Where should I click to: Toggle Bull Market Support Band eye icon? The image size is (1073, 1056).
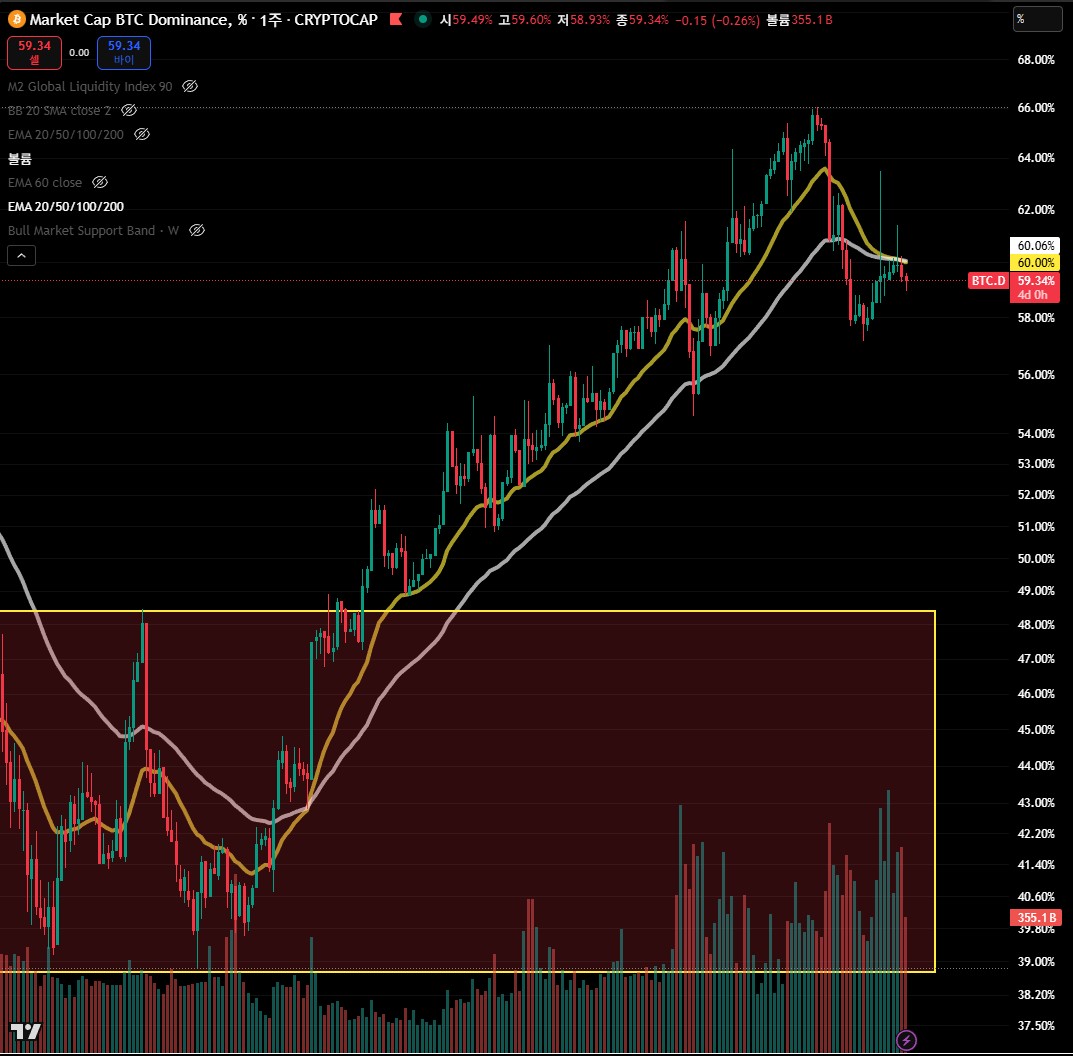coord(196,230)
